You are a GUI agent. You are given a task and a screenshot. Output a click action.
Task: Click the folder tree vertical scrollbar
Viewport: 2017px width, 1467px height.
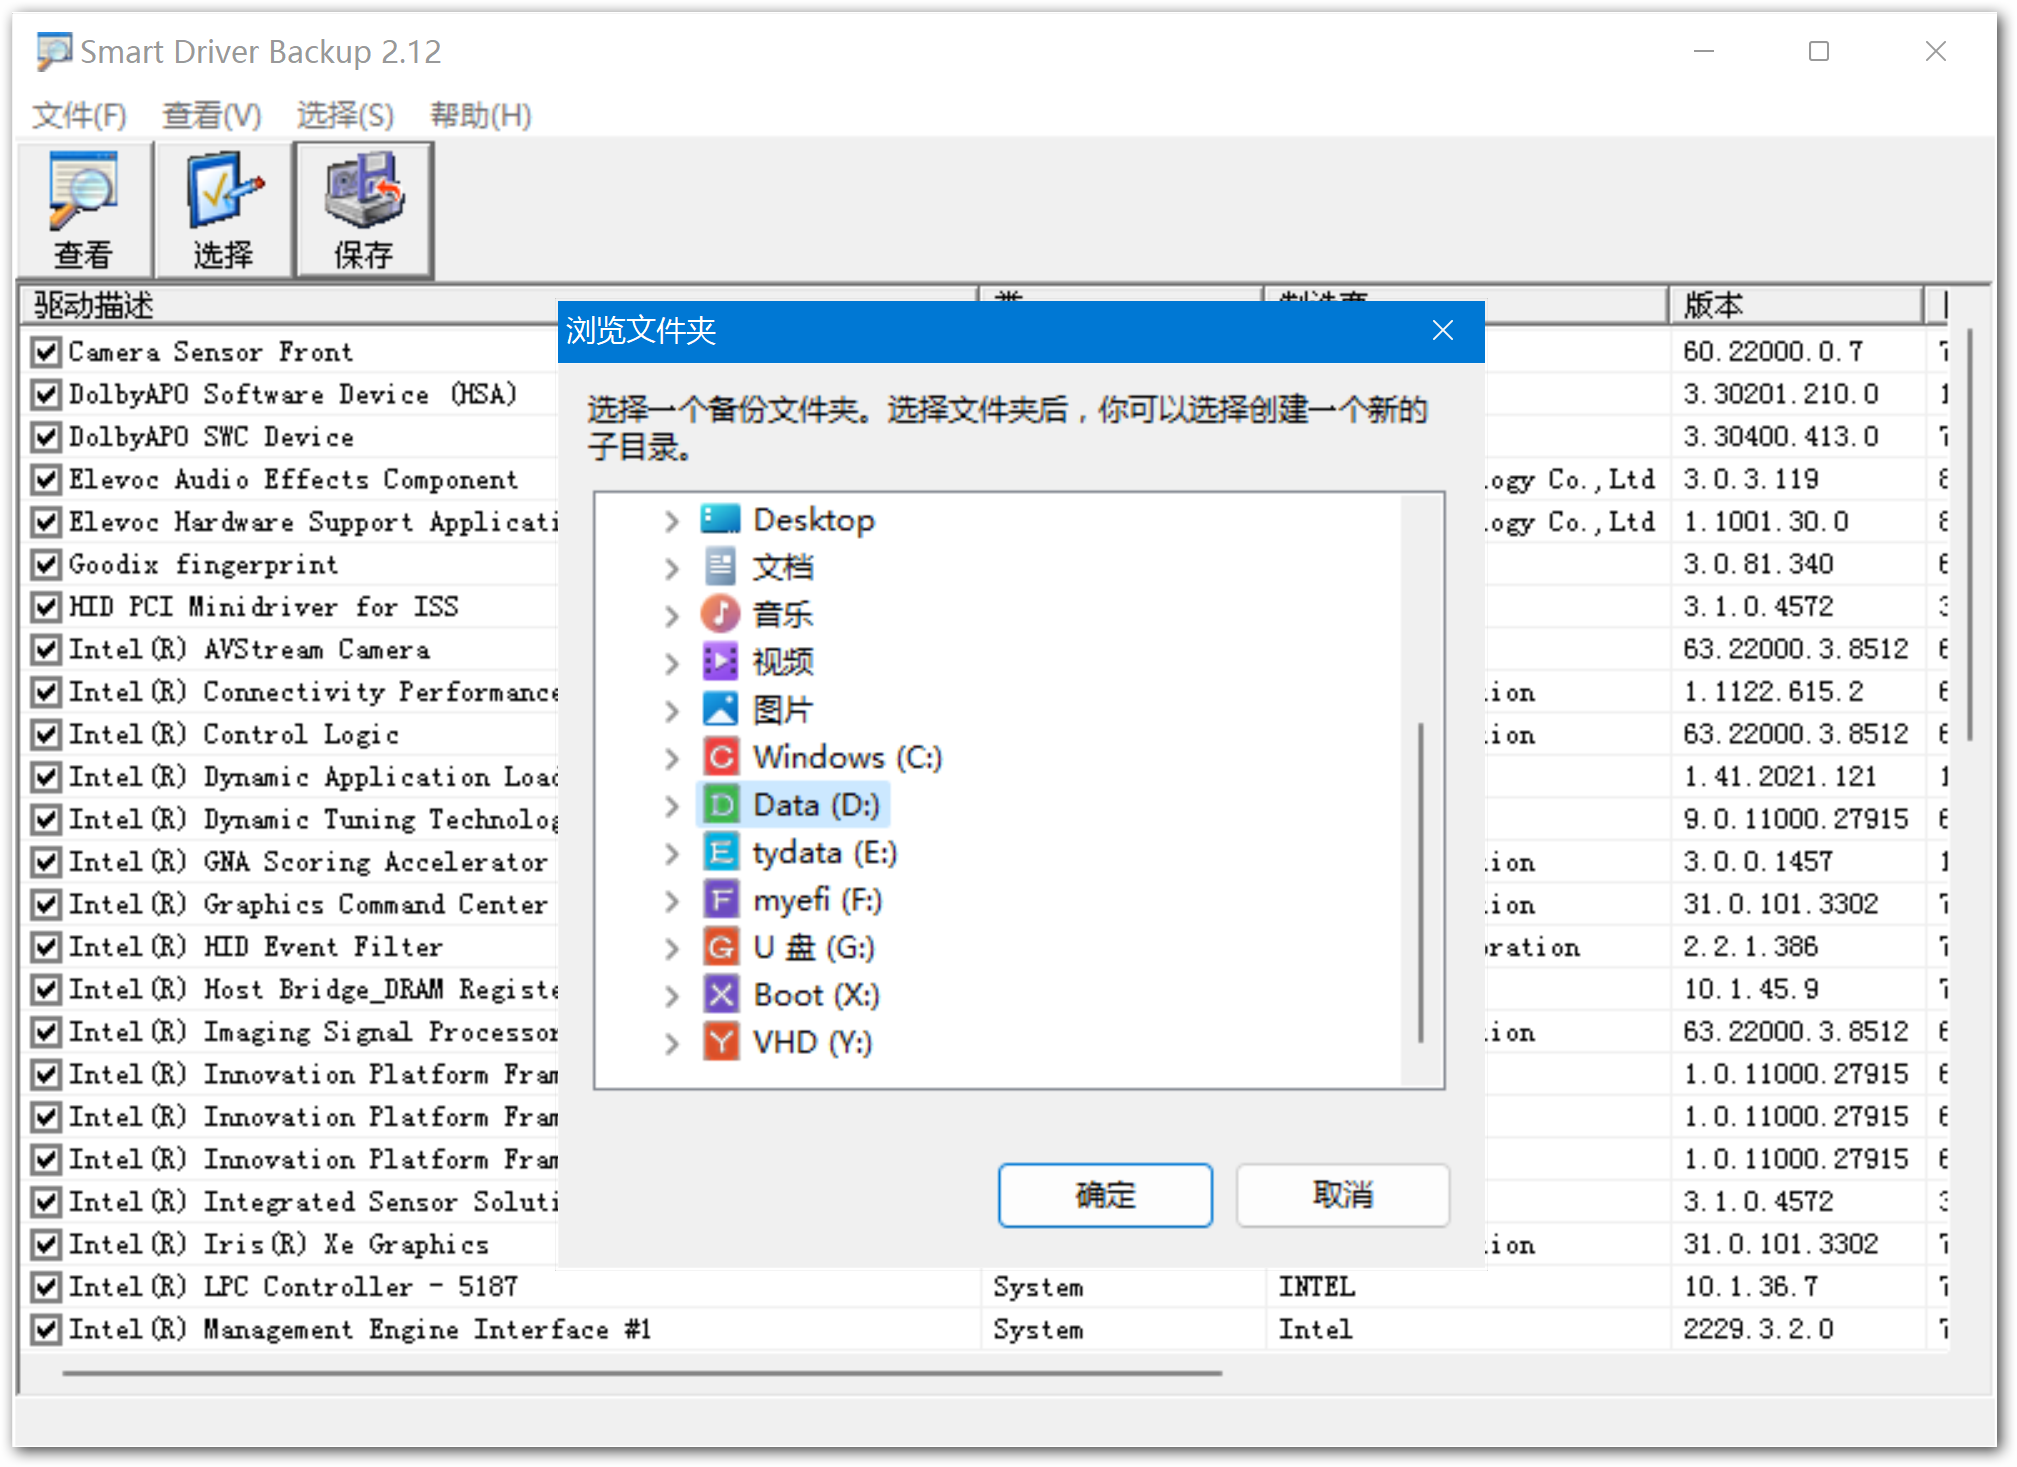[x=1420, y=882]
